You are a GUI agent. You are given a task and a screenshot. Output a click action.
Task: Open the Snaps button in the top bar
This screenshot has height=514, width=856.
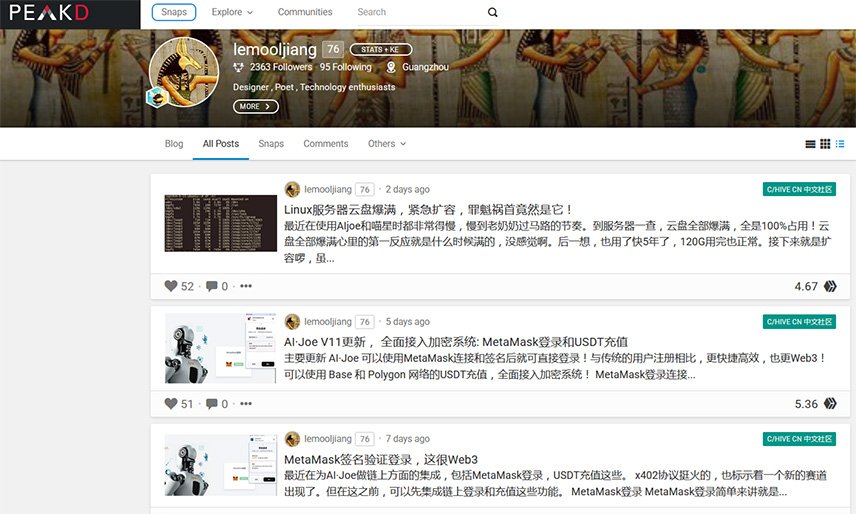[x=174, y=12]
